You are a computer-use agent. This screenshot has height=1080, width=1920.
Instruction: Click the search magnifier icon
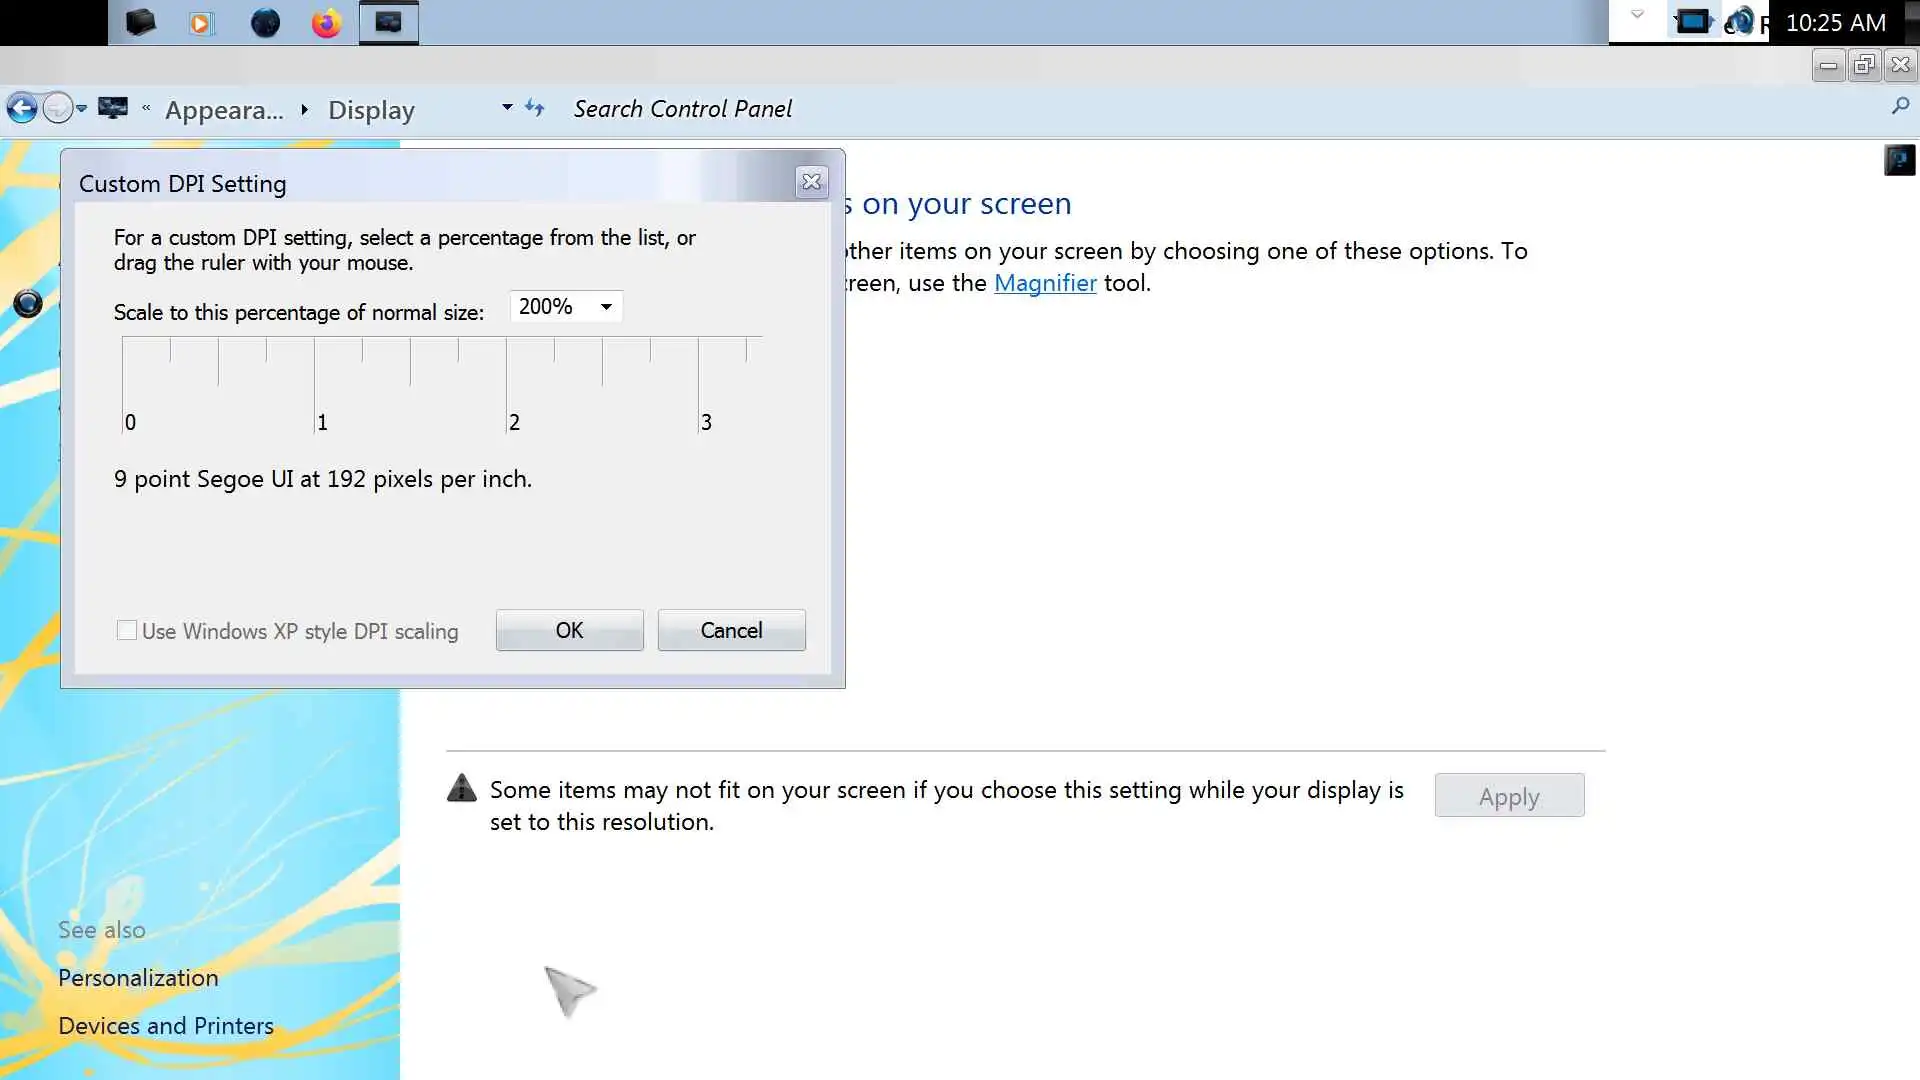pyautogui.click(x=1900, y=106)
